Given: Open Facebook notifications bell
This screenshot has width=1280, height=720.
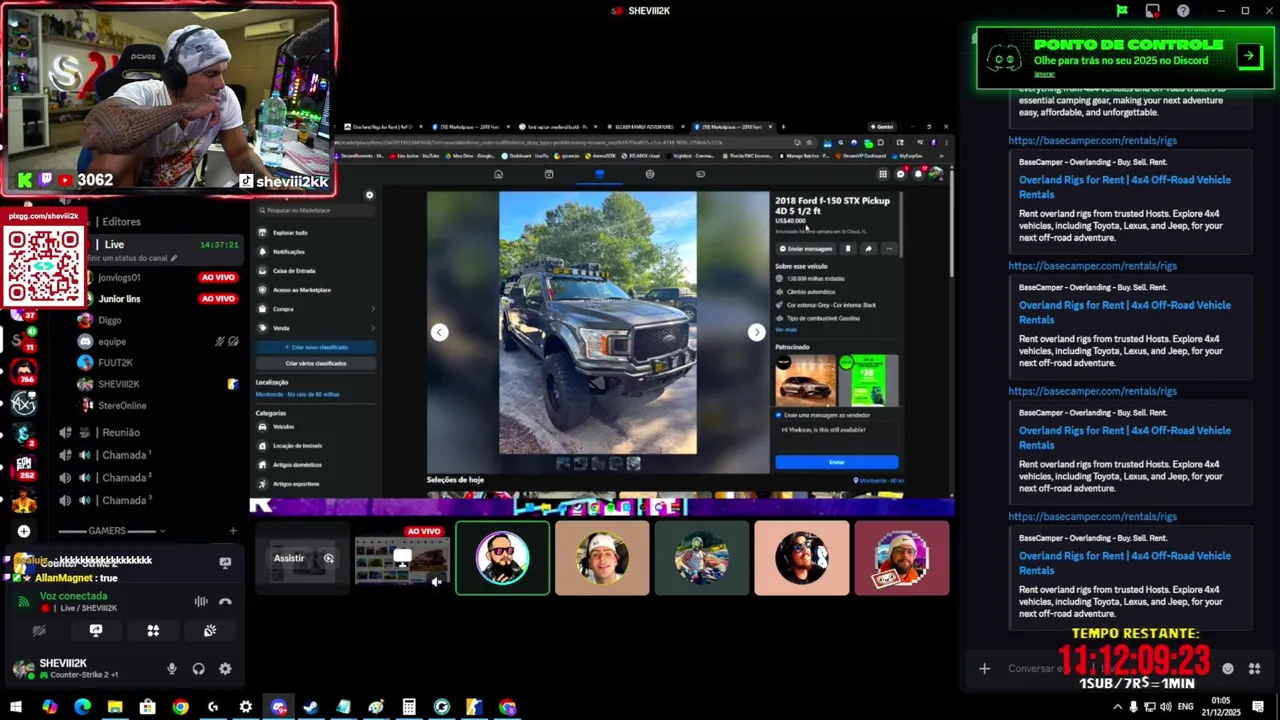Looking at the screenshot, I should click(916, 174).
